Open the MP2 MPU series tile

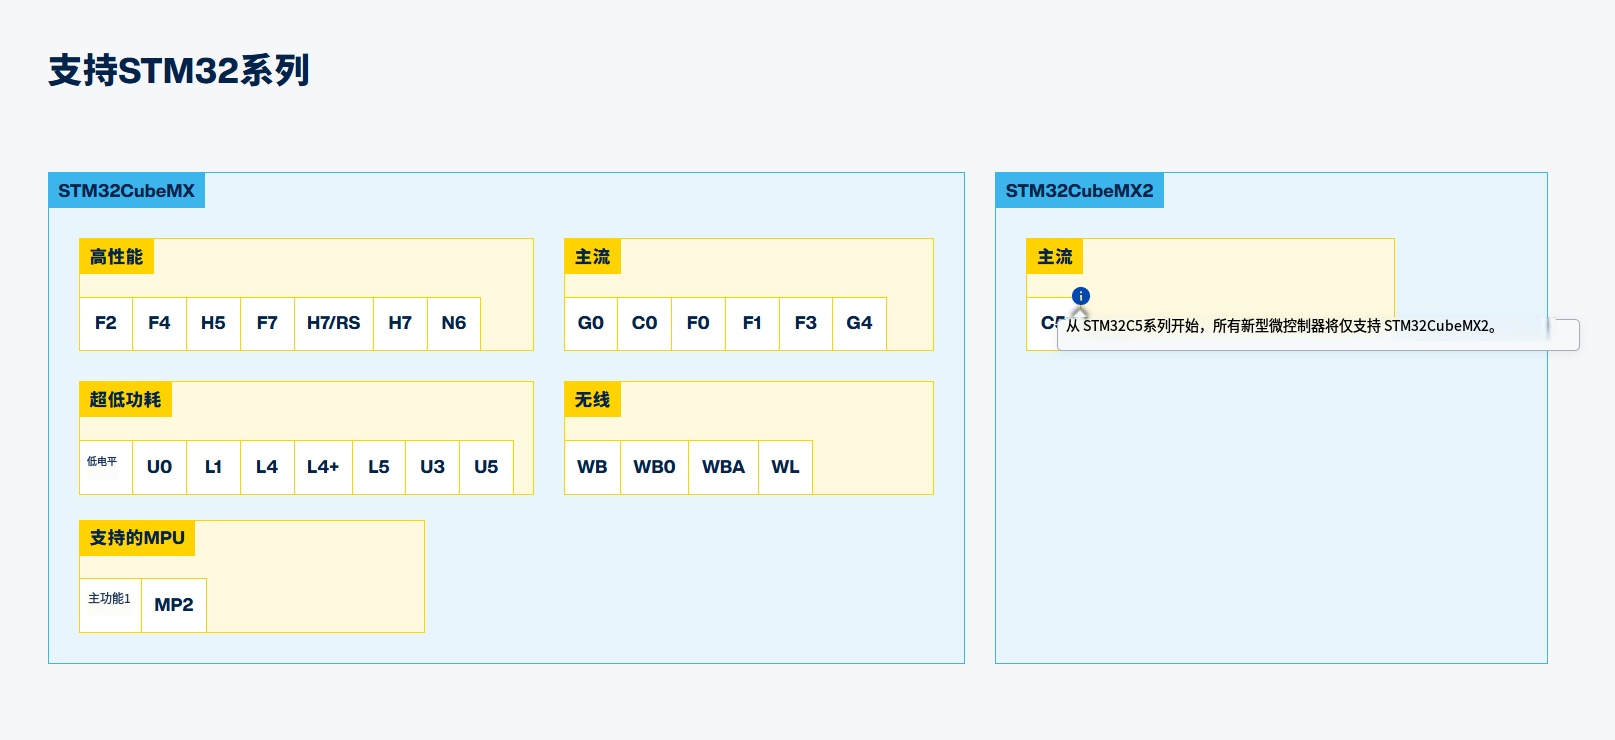174,605
